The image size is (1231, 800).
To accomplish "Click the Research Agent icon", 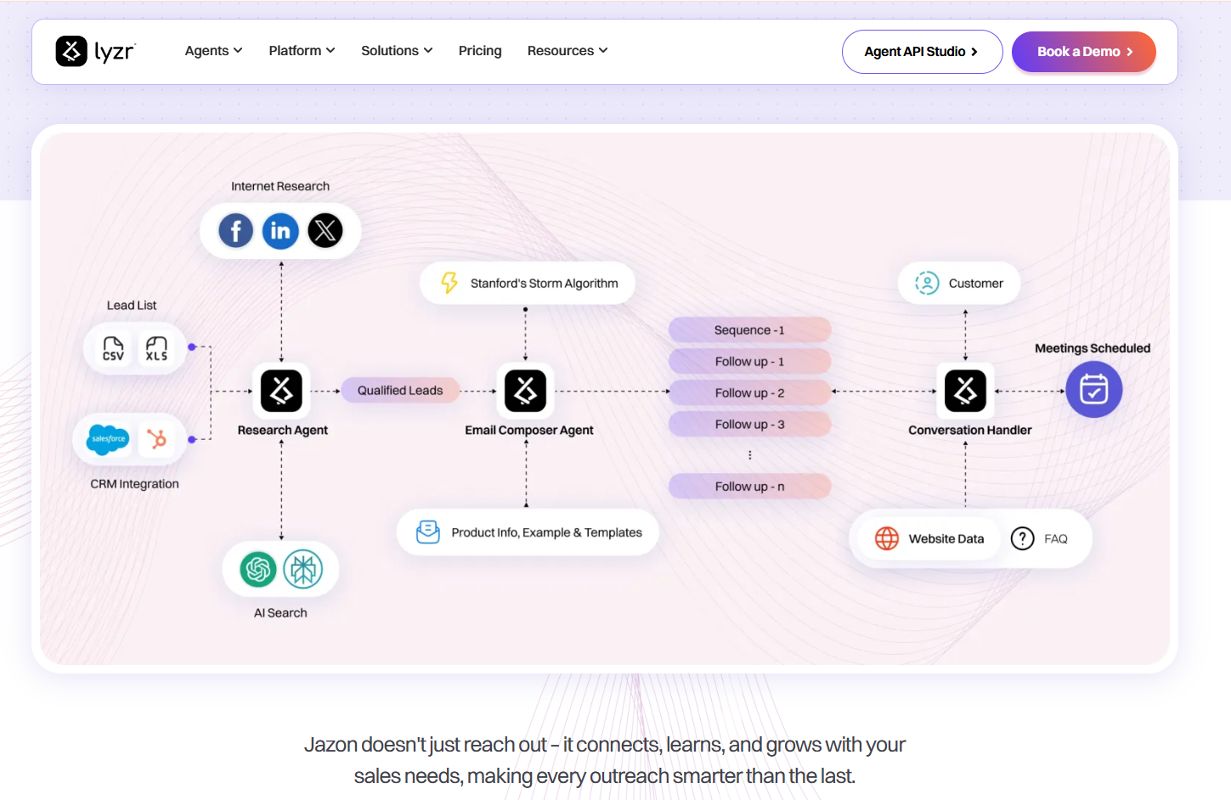I will 281,391.
